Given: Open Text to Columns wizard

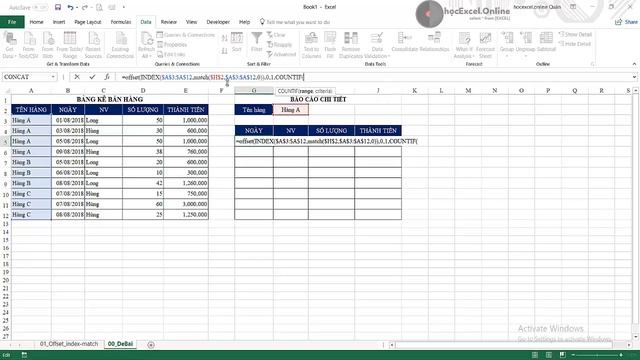Looking at the screenshot, I should (x=311, y=45).
